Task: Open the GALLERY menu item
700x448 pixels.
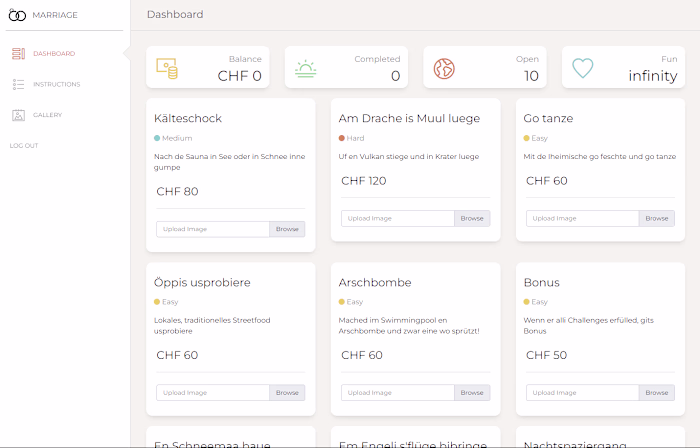Action: 47,115
